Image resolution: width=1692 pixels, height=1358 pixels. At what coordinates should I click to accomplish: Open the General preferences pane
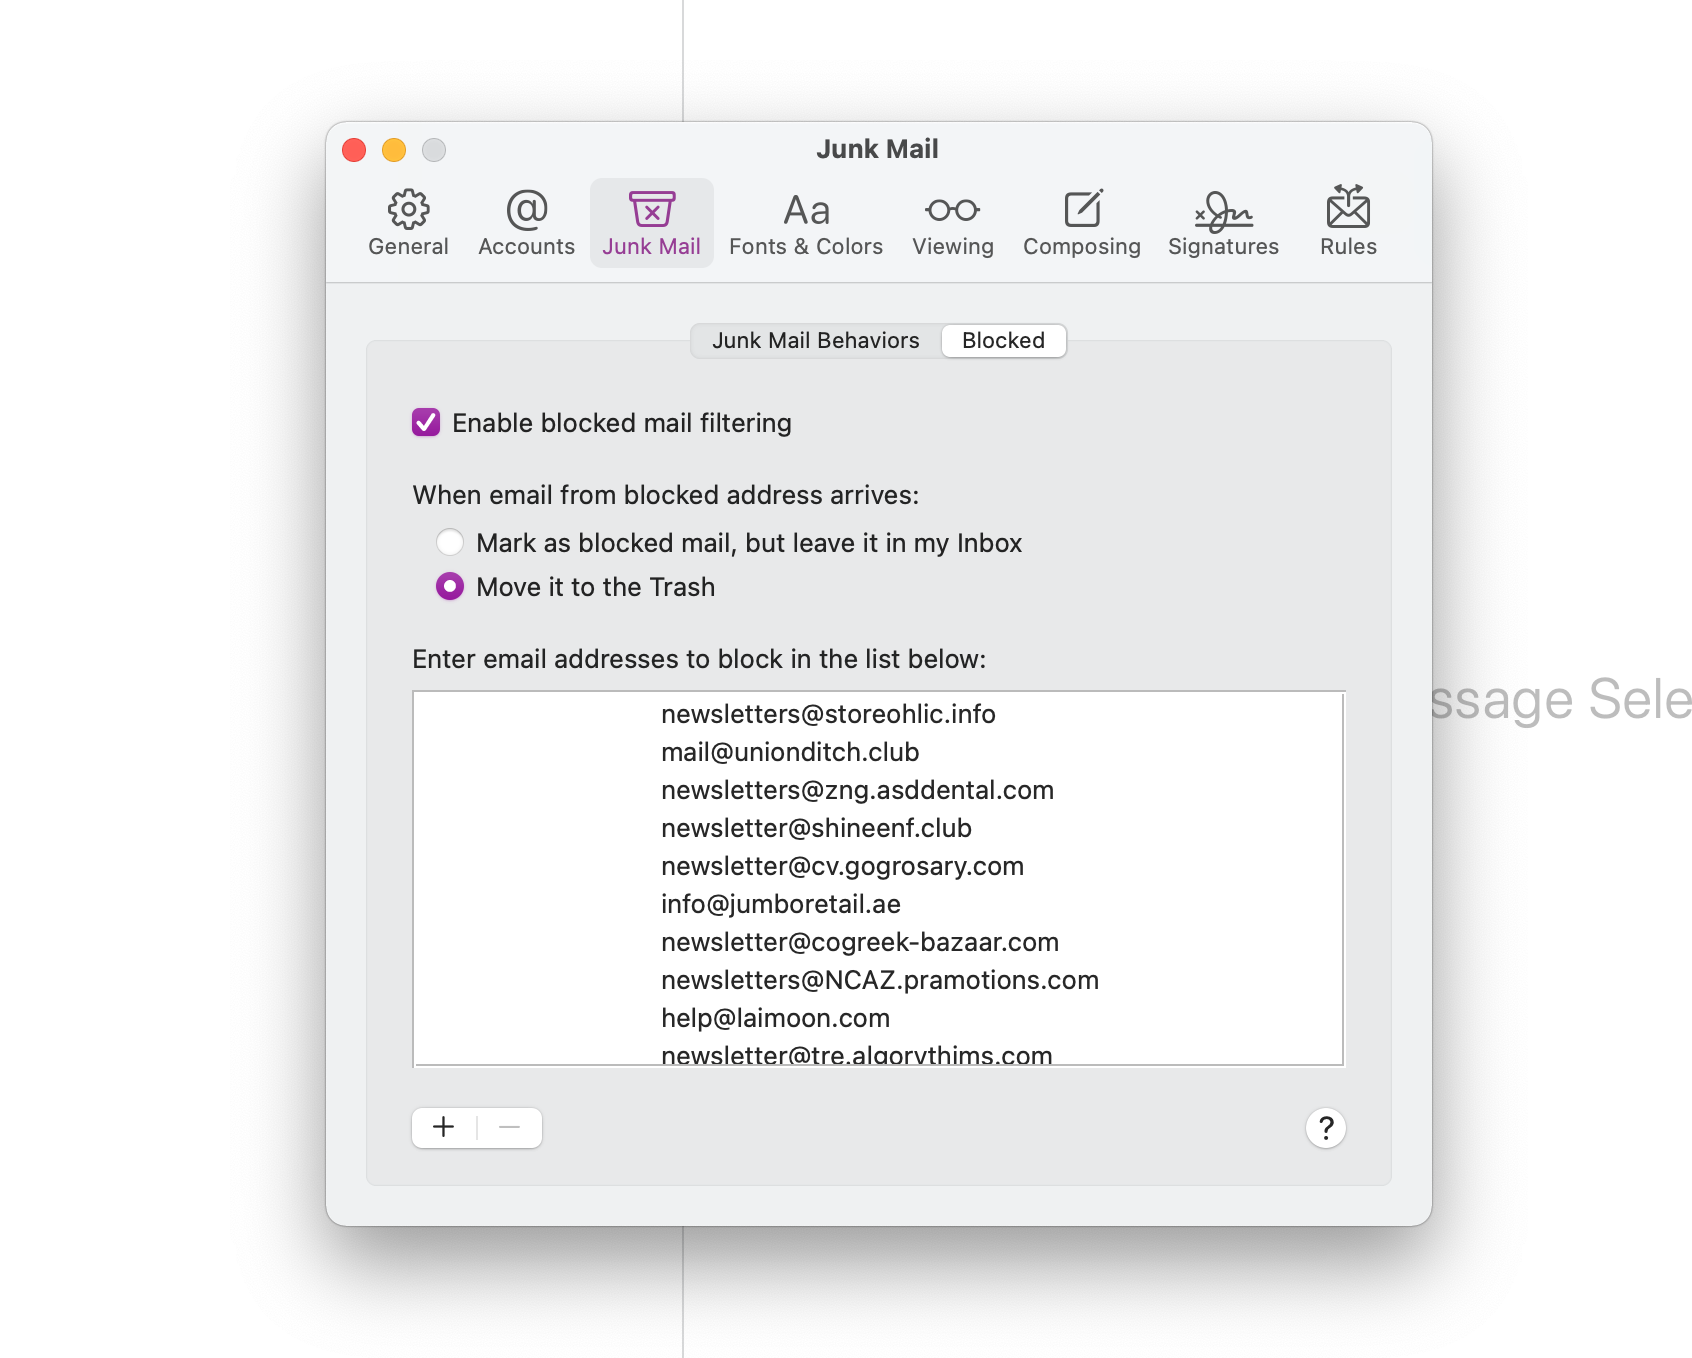click(x=408, y=222)
